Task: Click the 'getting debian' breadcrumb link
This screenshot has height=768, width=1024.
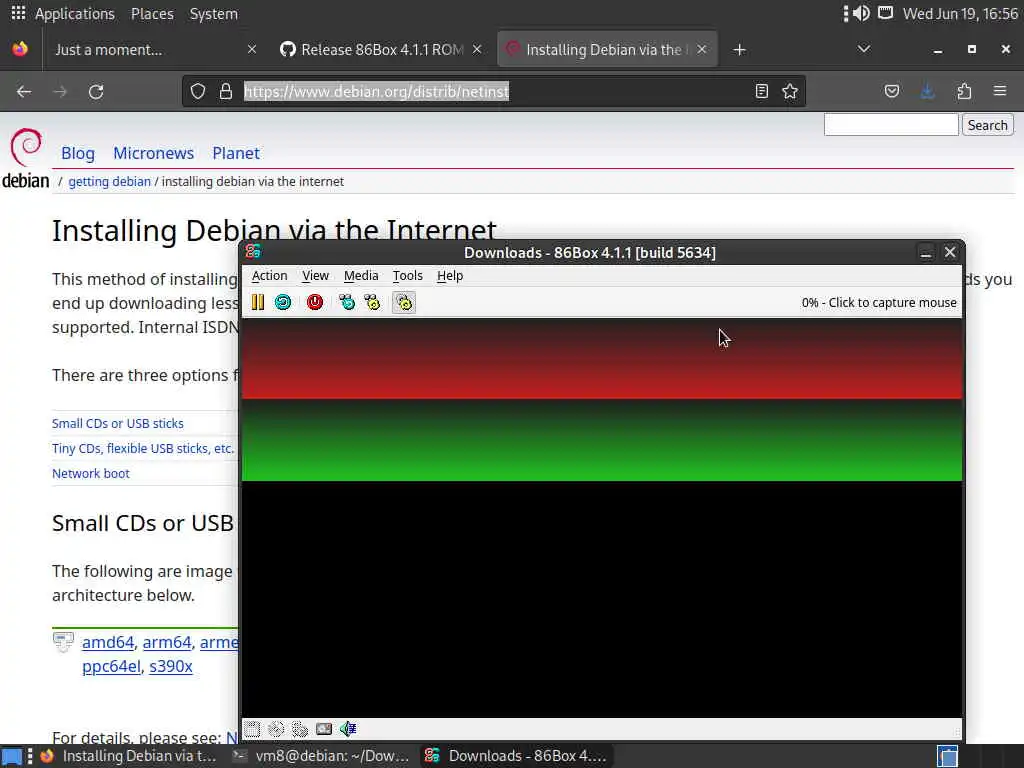Action: (109, 182)
